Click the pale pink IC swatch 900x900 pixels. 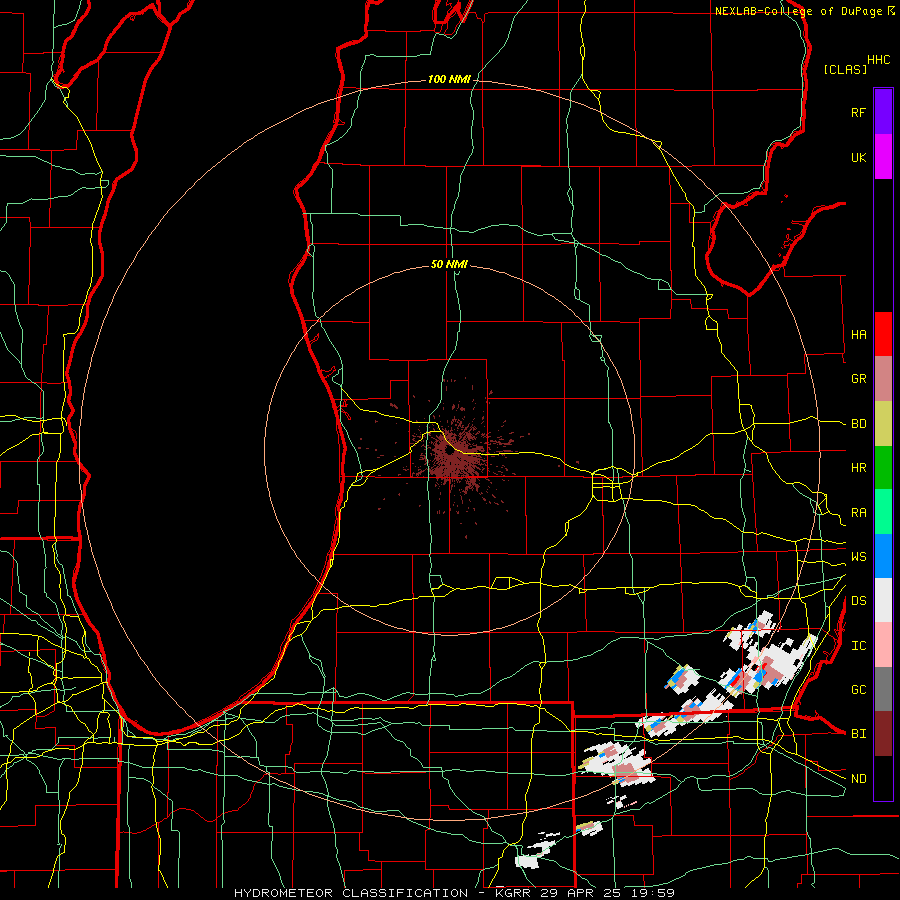pos(883,645)
